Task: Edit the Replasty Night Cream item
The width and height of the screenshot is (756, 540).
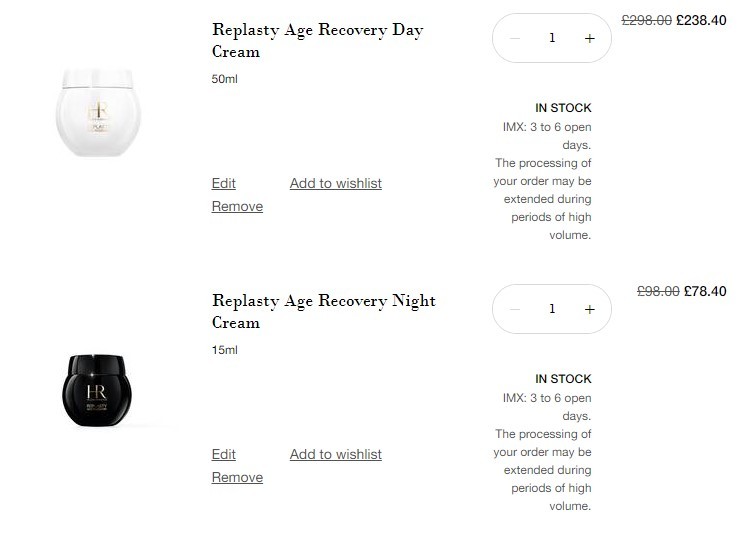Action: (x=224, y=454)
